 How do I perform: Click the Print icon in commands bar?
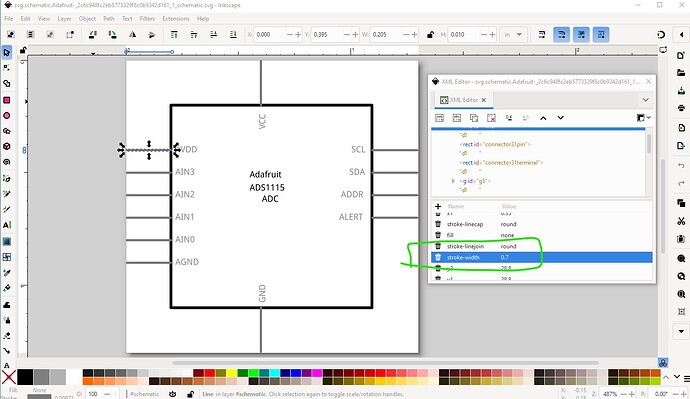point(681,108)
